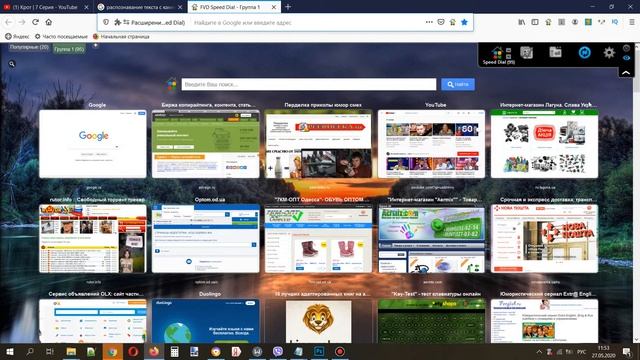This screenshot has height=360, width=640.
Task: Open the Перделка приколы dial thumbnail
Action: [318, 144]
